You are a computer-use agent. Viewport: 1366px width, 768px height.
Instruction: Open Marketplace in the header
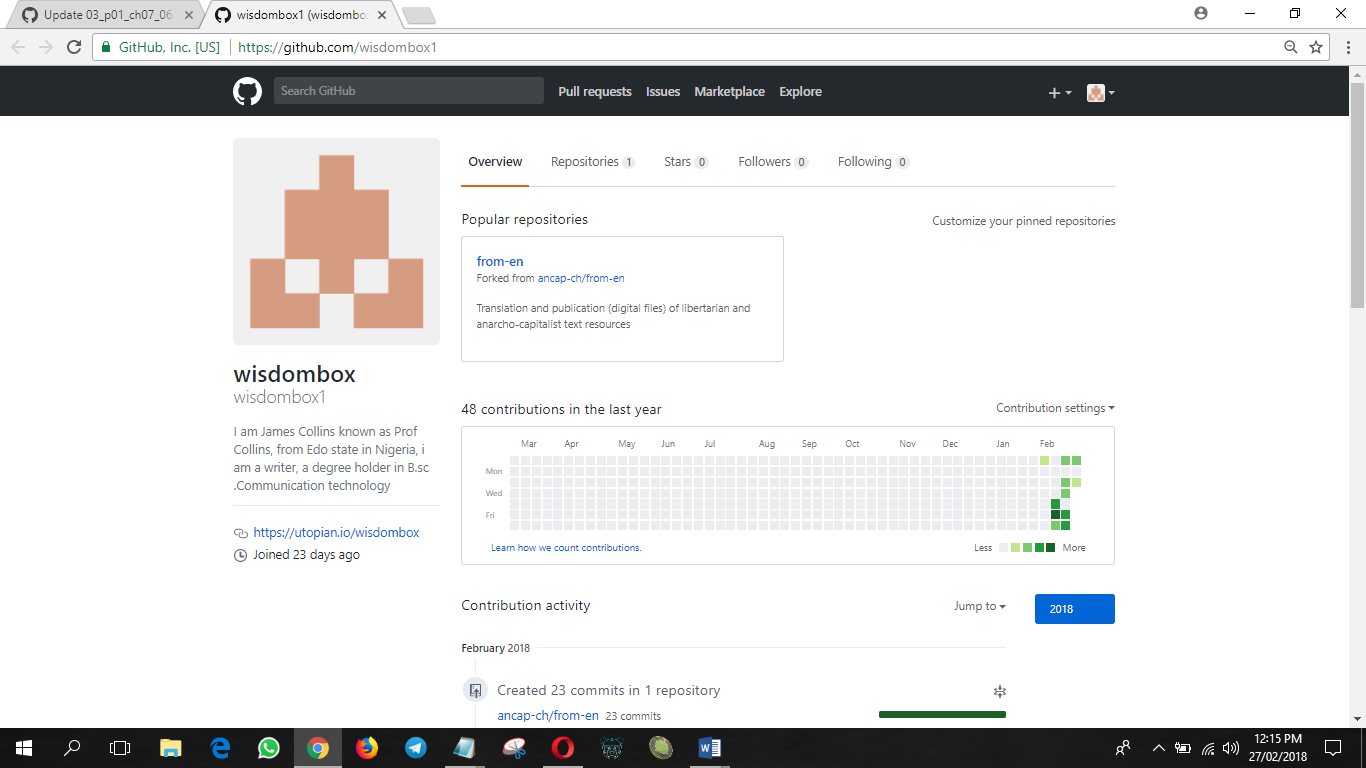(x=729, y=91)
